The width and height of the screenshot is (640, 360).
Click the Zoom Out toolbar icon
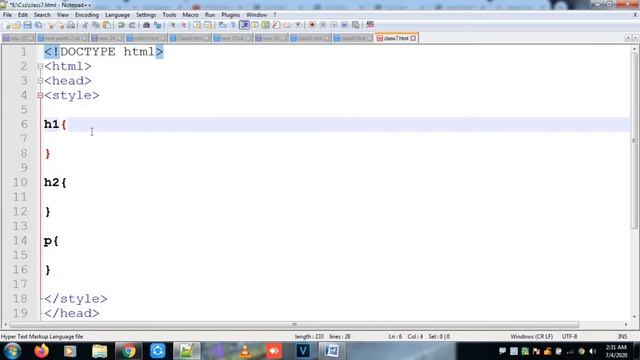tap(183, 25)
